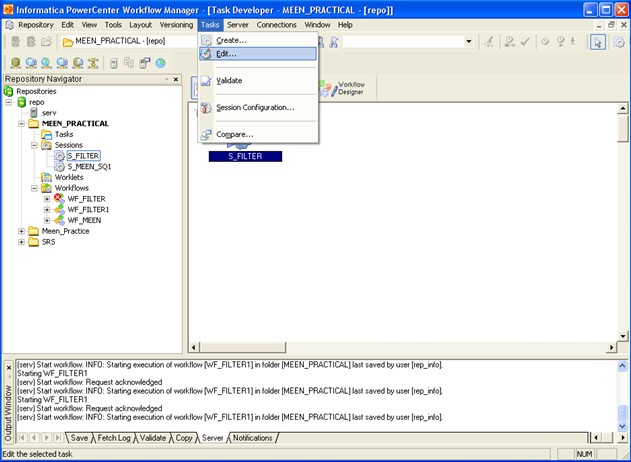This screenshot has width=631, height=462.
Task: Click the serv server icon in tree
Action: click(34, 113)
